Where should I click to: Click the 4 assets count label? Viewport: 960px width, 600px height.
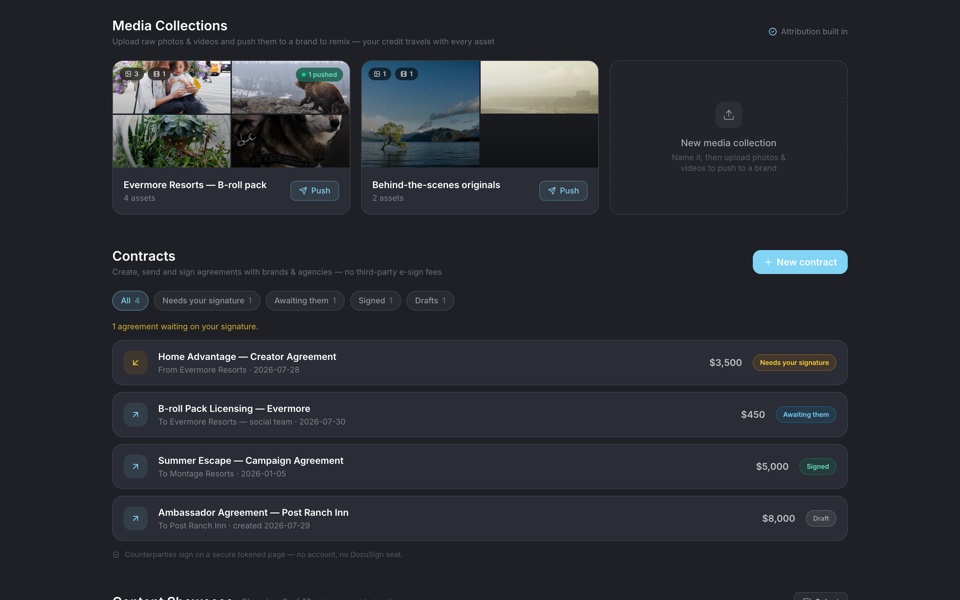139,198
